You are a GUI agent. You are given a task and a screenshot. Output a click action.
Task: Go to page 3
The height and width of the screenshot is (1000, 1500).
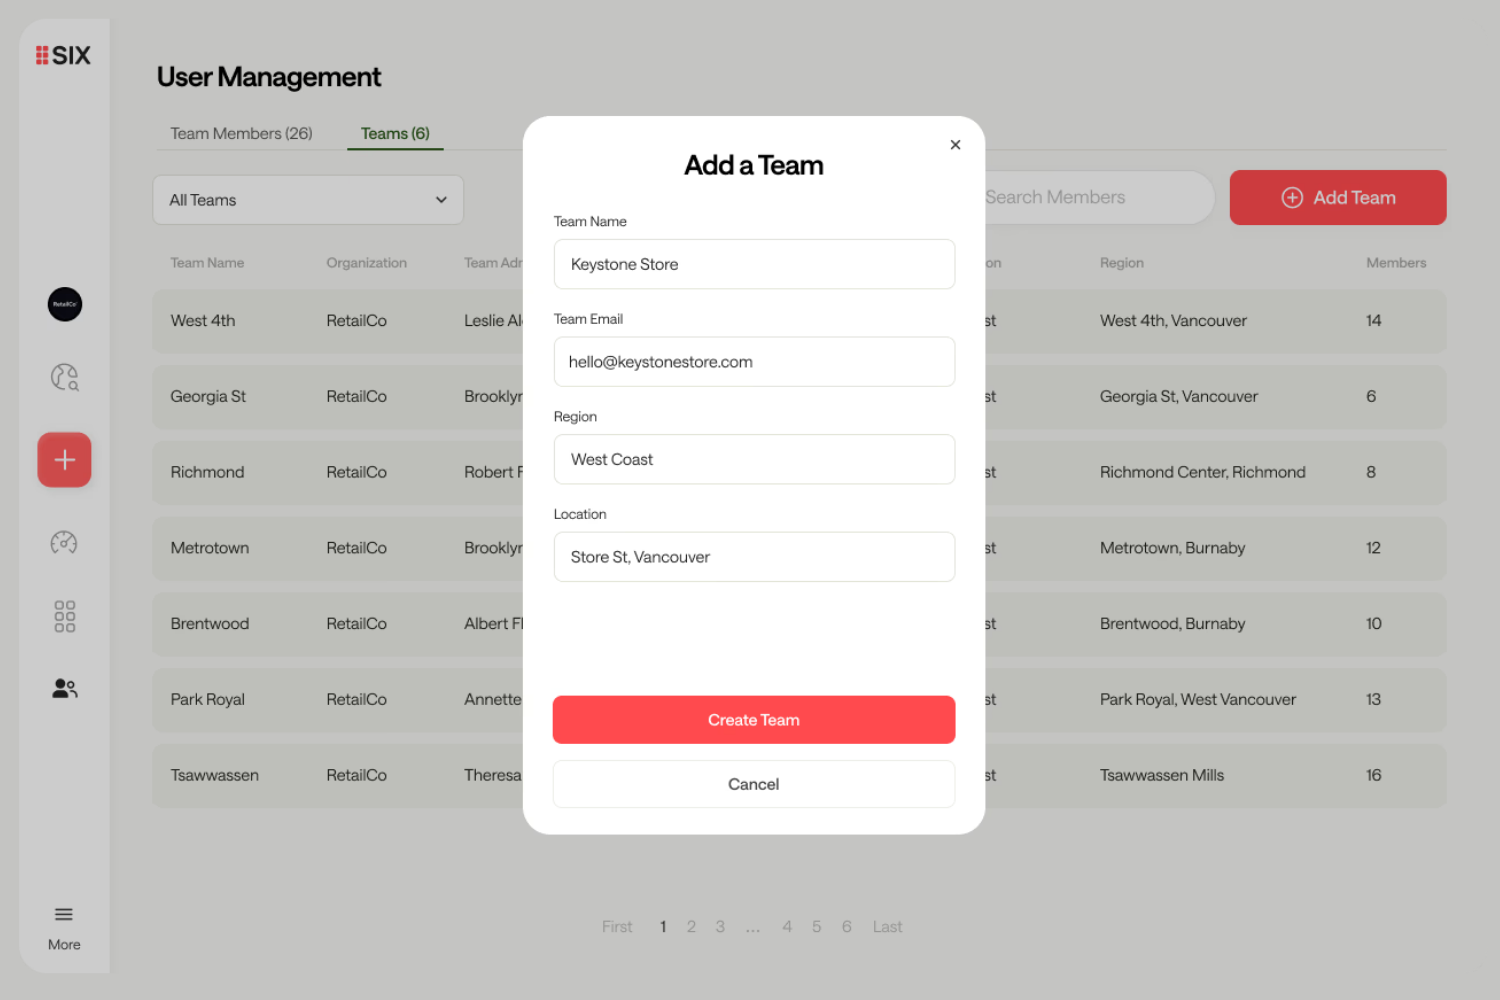pos(720,927)
